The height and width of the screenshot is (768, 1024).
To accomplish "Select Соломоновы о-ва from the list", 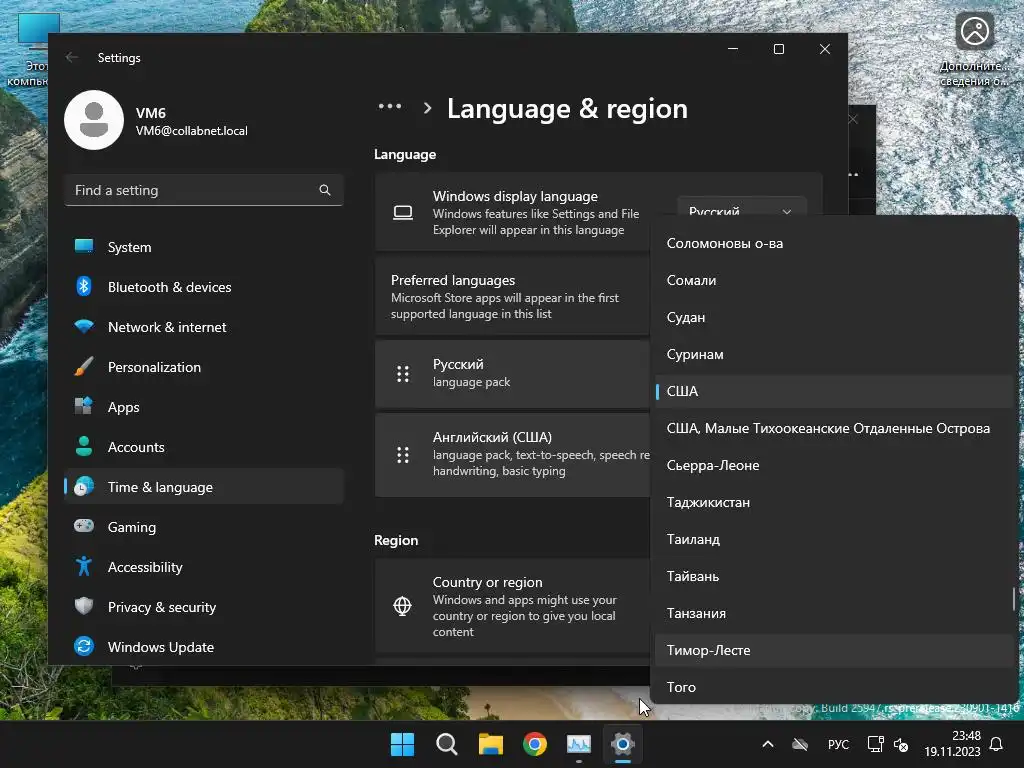I will 834,243.
